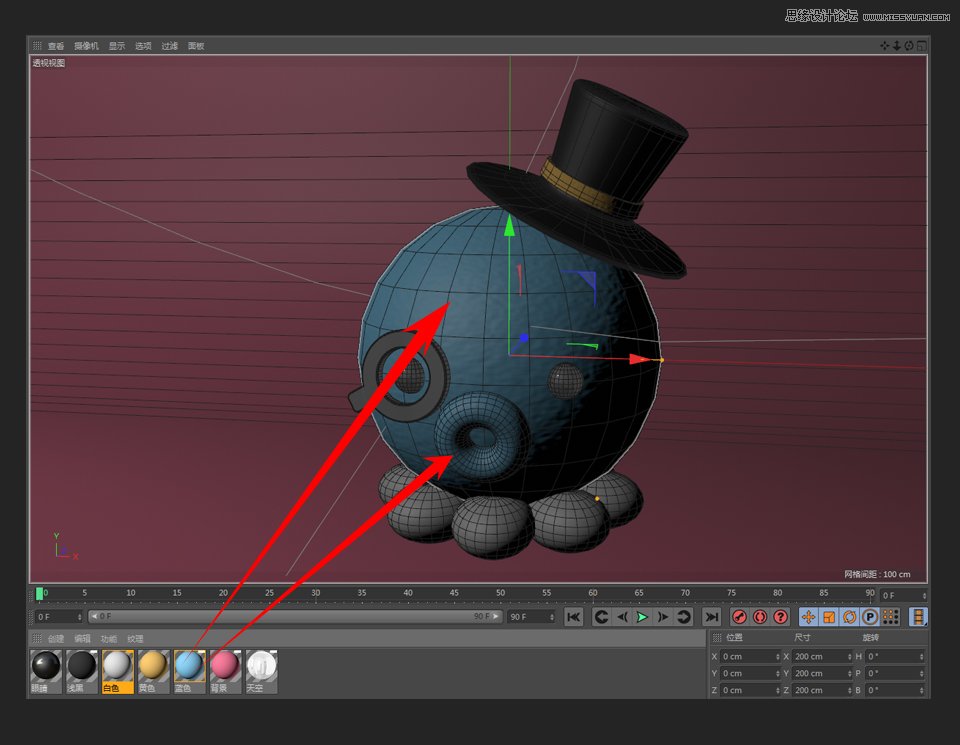Screen dimensions: 960x745
Task: Click the record active objects button
Action: 740,617
